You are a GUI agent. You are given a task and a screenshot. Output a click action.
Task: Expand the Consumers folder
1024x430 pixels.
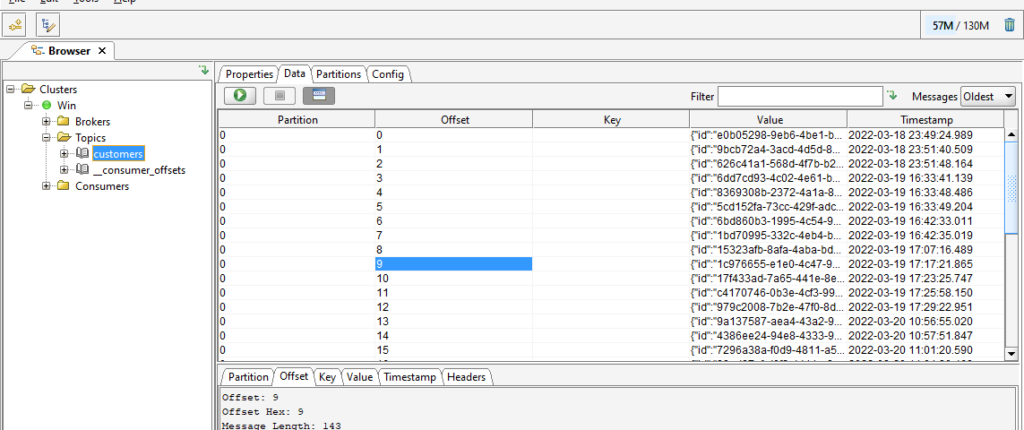pyautogui.click(x=46, y=186)
